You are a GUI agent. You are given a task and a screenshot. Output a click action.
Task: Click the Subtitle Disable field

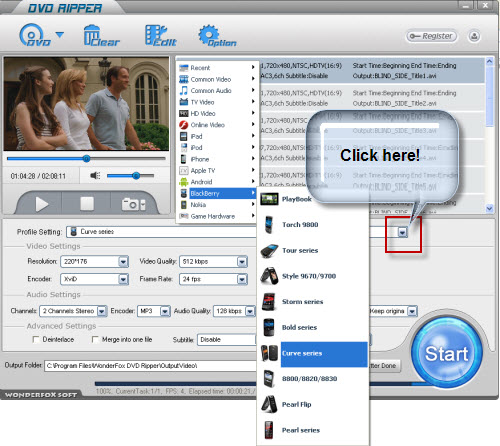click(227, 340)
